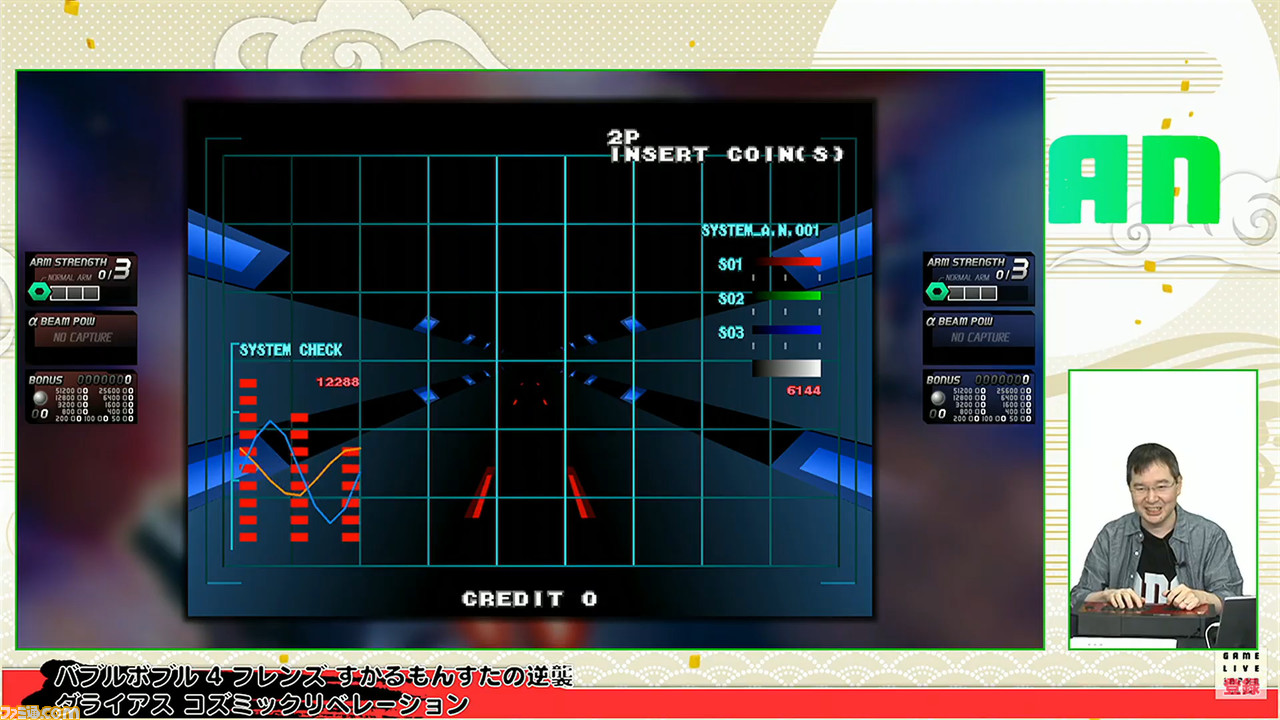Image resolution: width=1280 pixels, height=720 pixels.
Task: Click the S01 red level bar
Action: tap(787, 262)
